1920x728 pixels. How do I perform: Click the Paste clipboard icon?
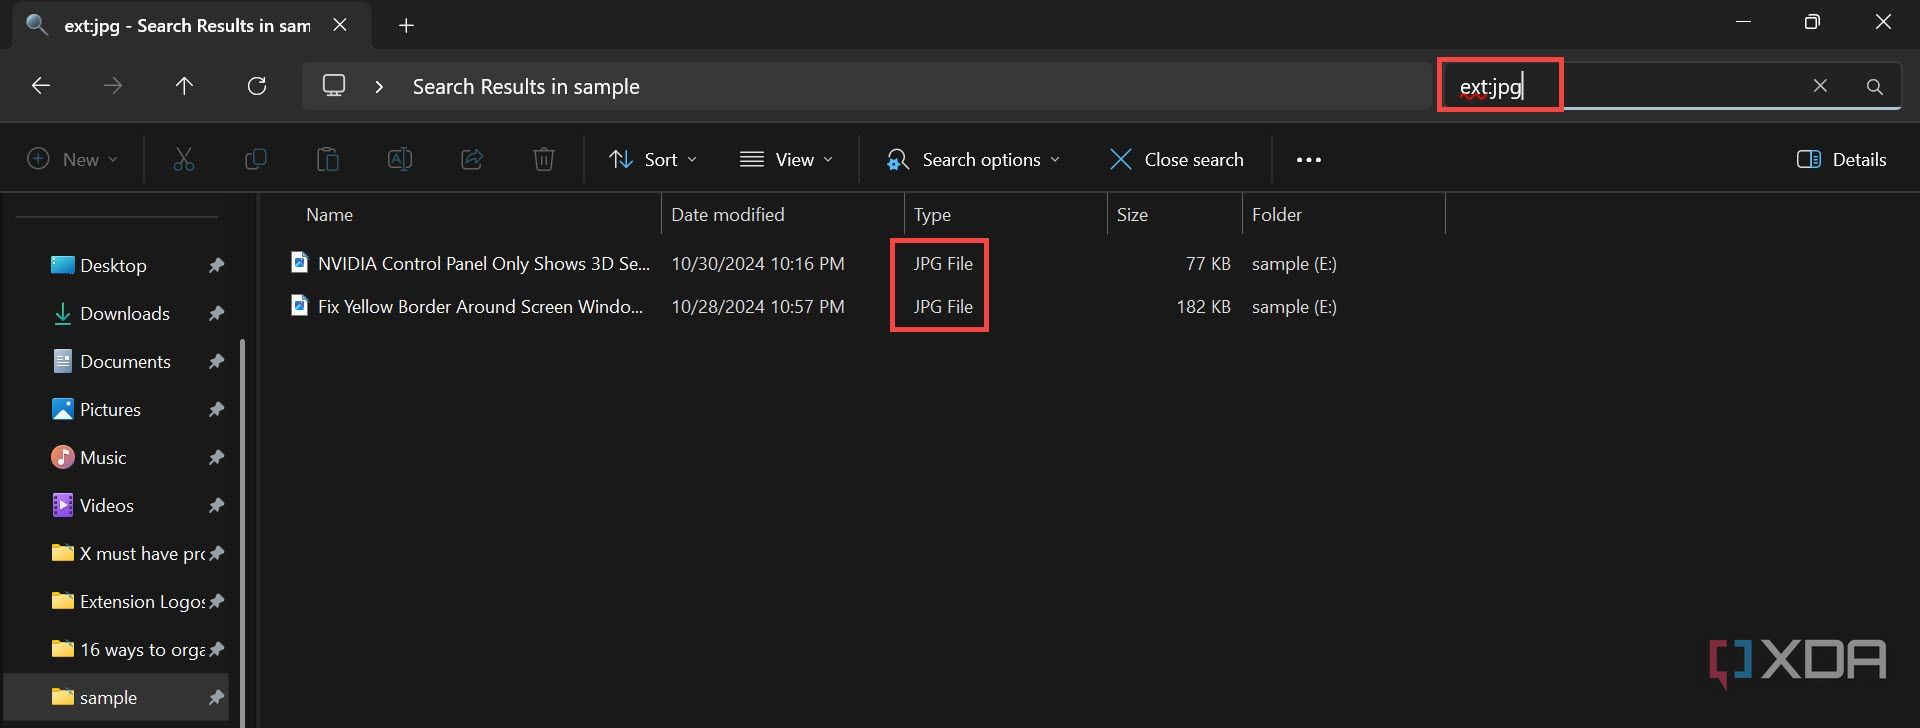pyautogui.click(x=328, y=159)
